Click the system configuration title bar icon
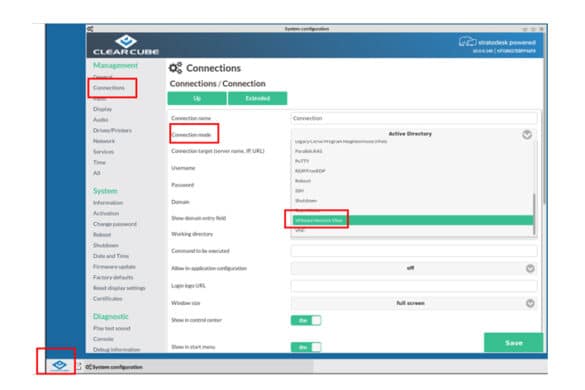585x390 pixels. 90,28
